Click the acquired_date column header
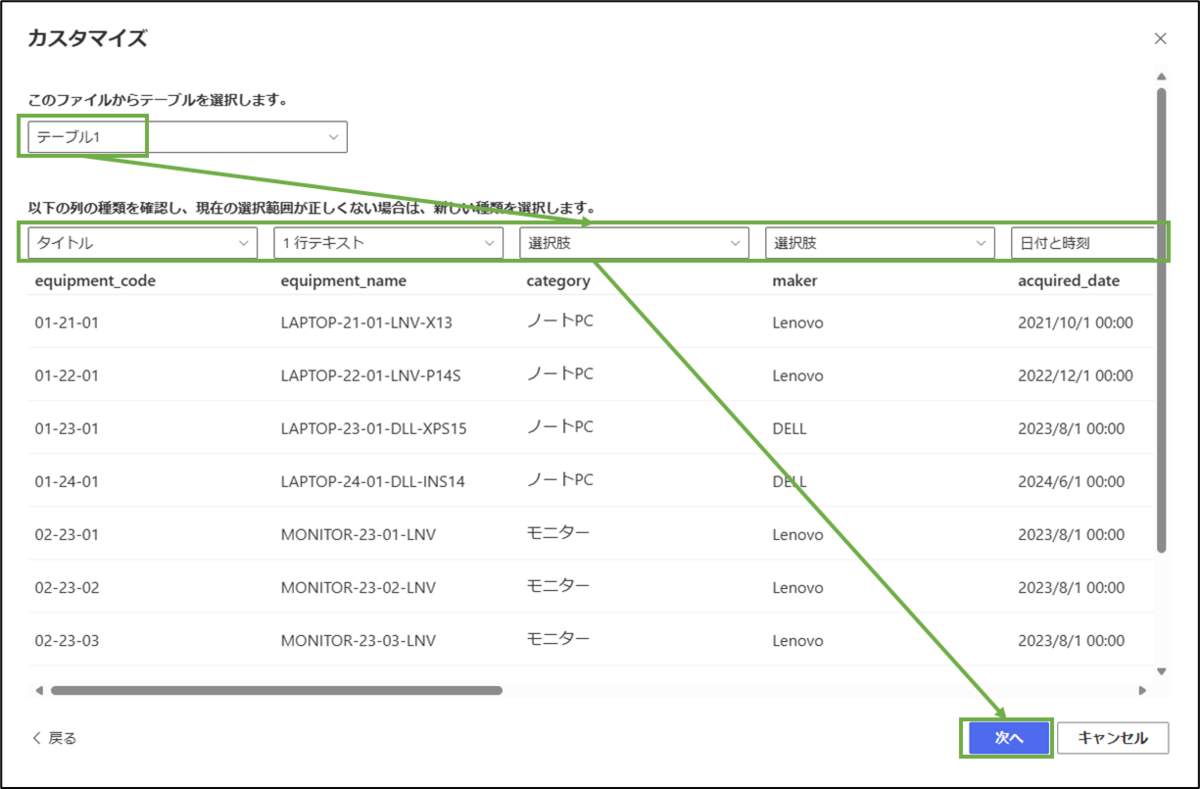The height and width of the screenshot is (789, 1200). tap(1069, 281)
